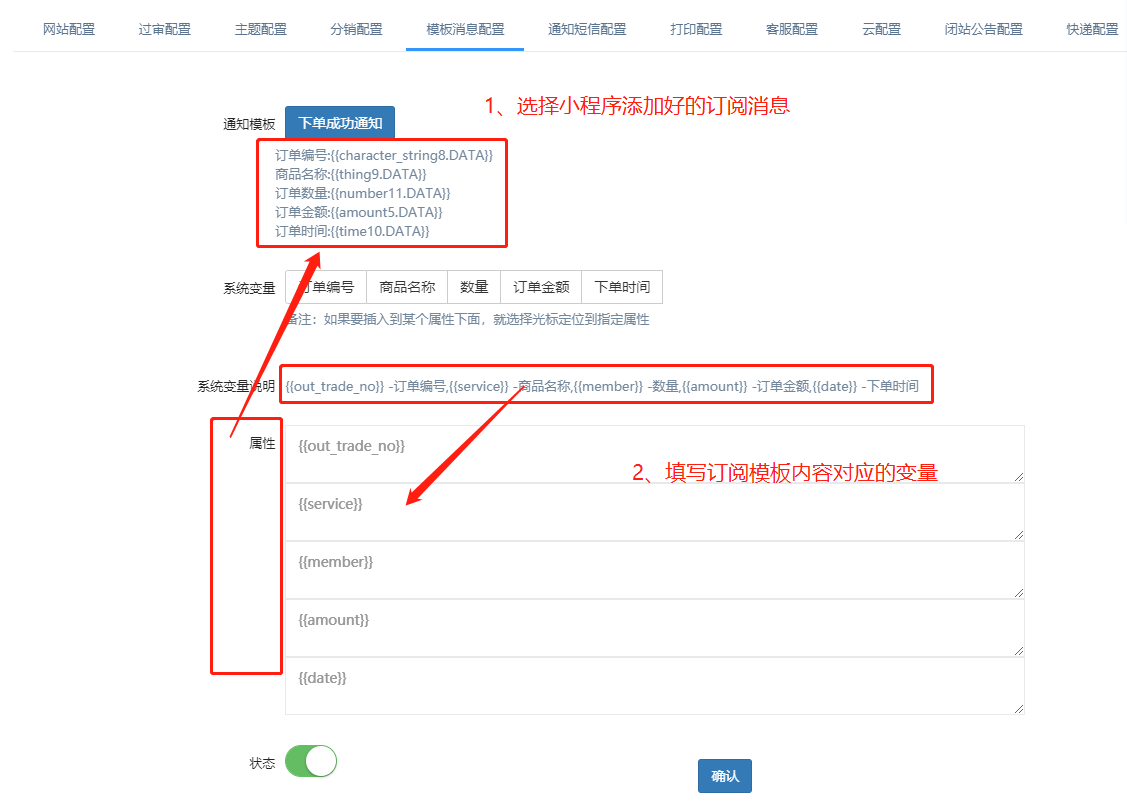This screenshot has width=1127, height=809.
Task: Click the 确认 confirm button
Action: (x=724, y=776)
